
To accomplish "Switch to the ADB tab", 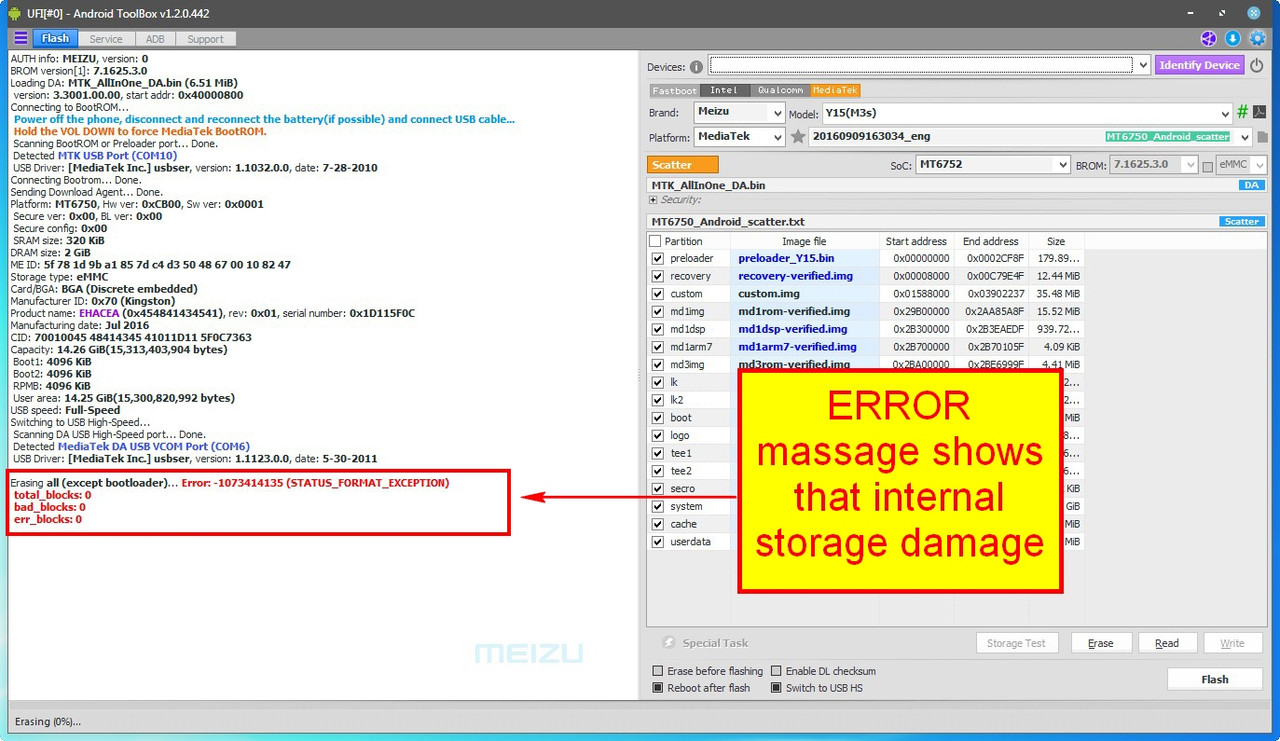I will [155, 39].
